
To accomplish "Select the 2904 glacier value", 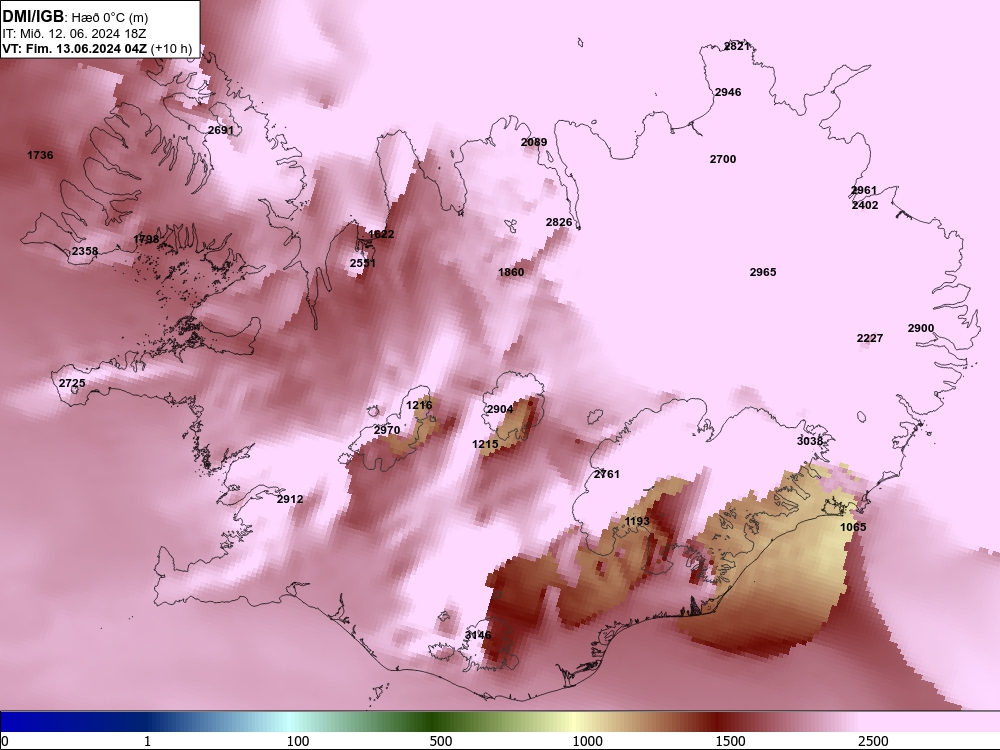I will (x=500, y=409).
